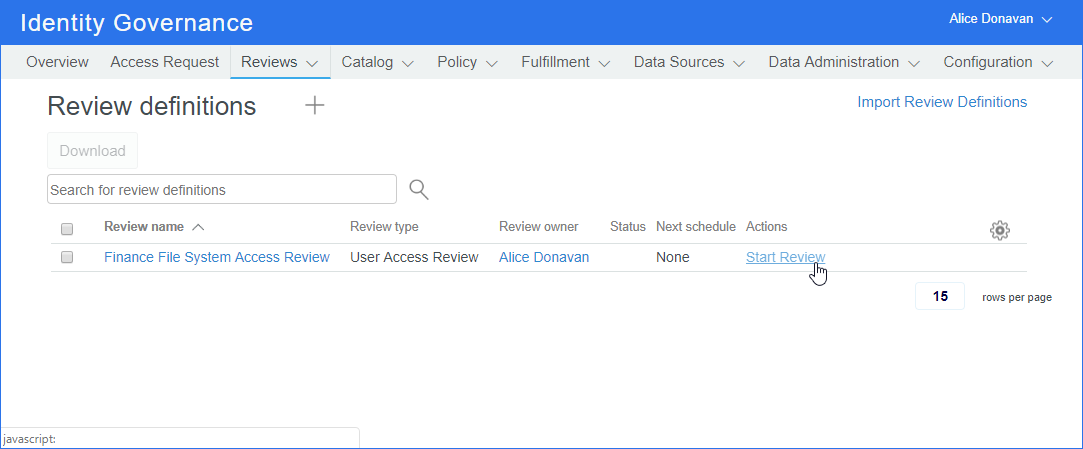Viewport: 1083px width, 449px height.
Task: Focus the review definitions search field
Action: pos(222,189)
